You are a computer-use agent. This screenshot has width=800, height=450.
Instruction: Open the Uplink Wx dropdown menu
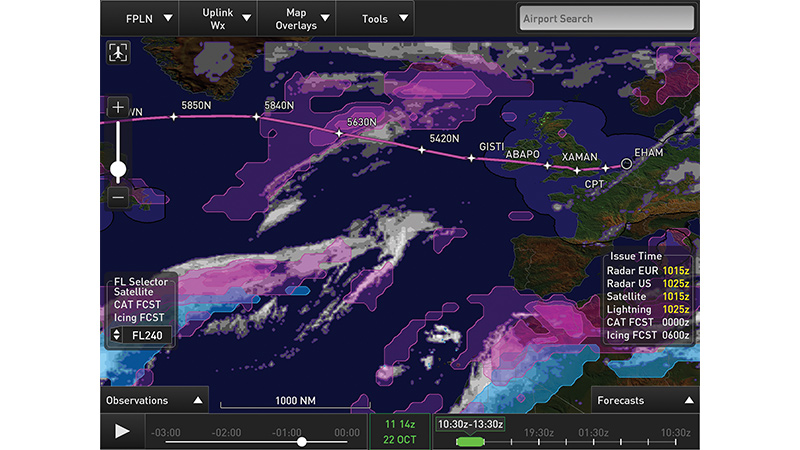pos(218,18)
